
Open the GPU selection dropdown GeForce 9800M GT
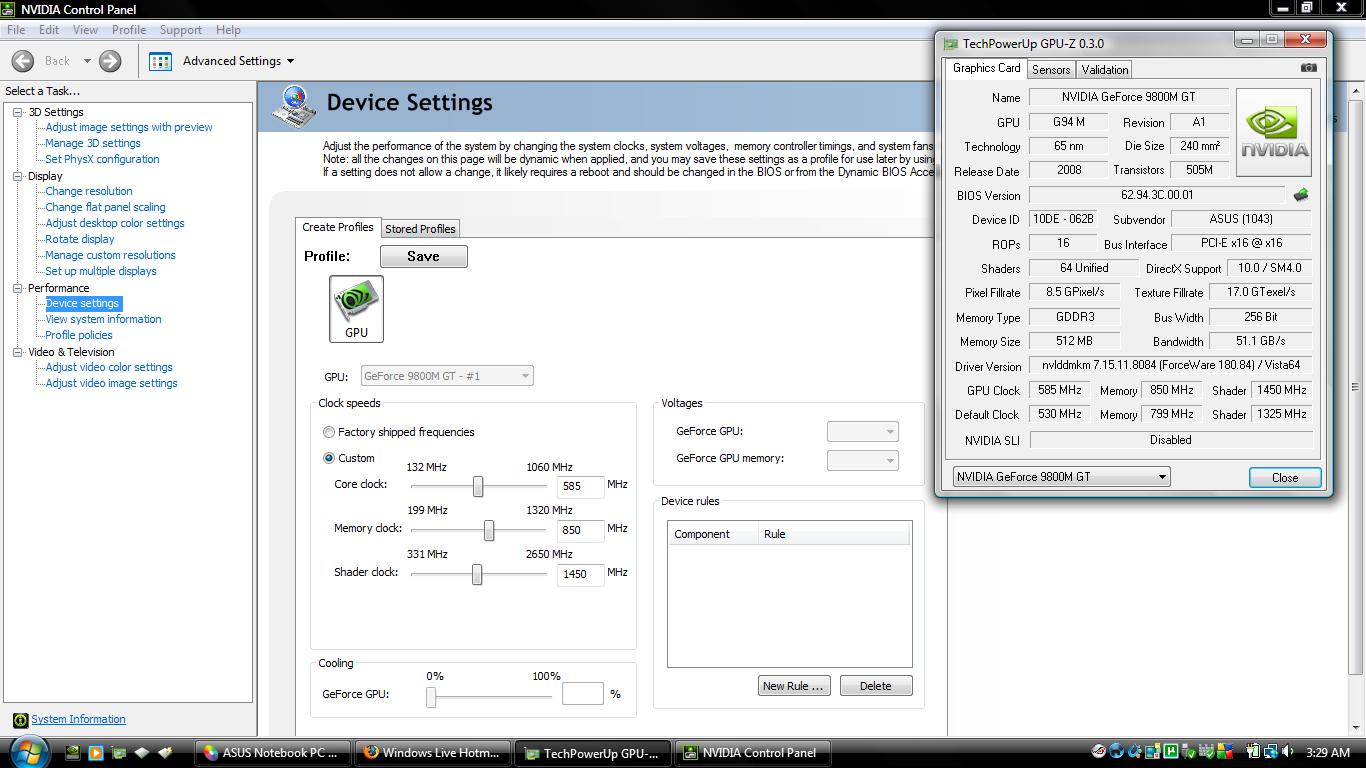pyautogui.click(x=446, y=376)
